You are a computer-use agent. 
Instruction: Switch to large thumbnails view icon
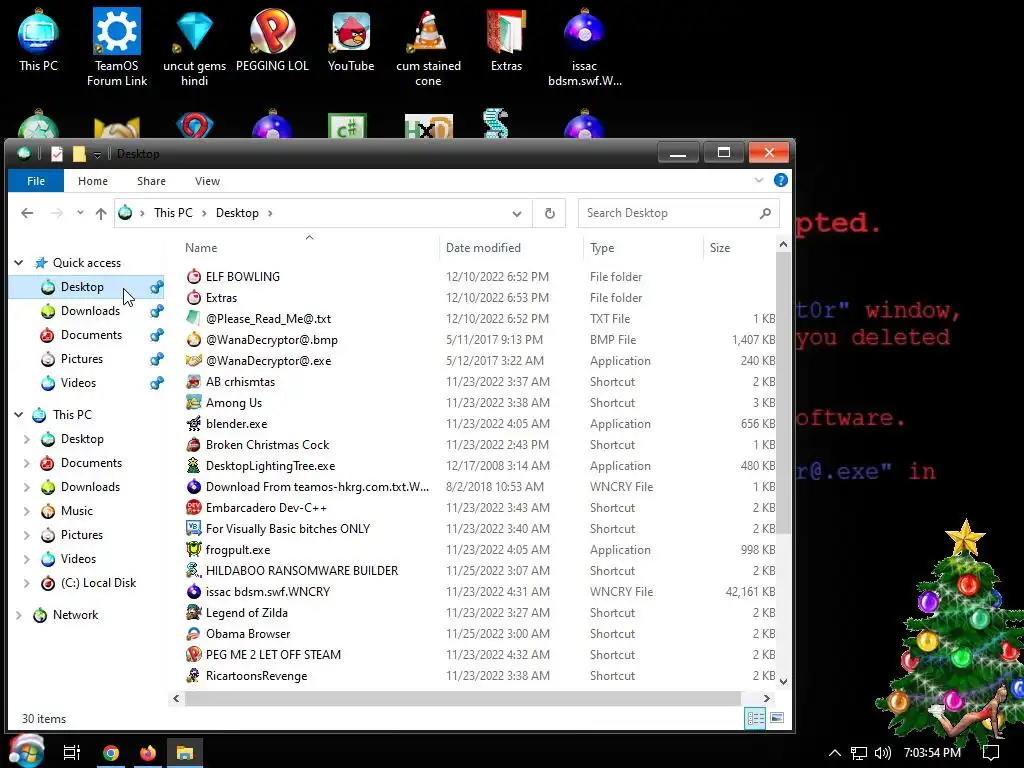point(777,718)
